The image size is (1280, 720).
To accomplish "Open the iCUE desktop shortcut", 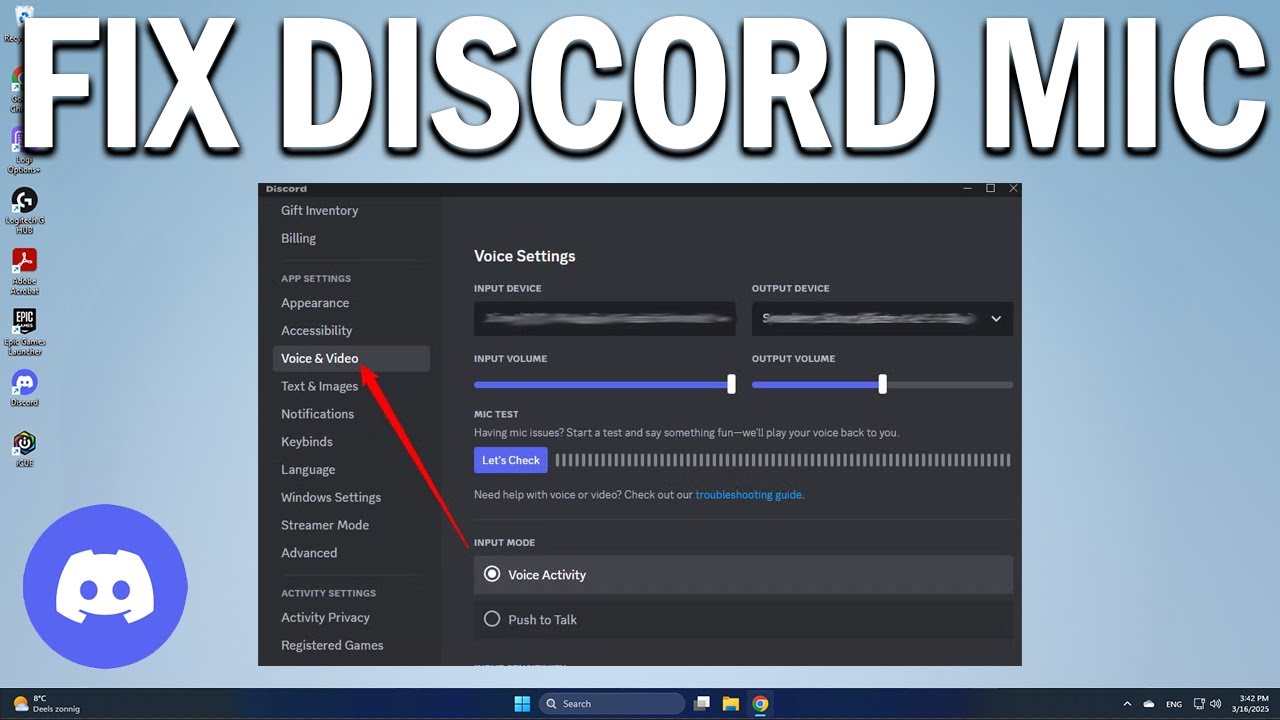I will (24, 448).
